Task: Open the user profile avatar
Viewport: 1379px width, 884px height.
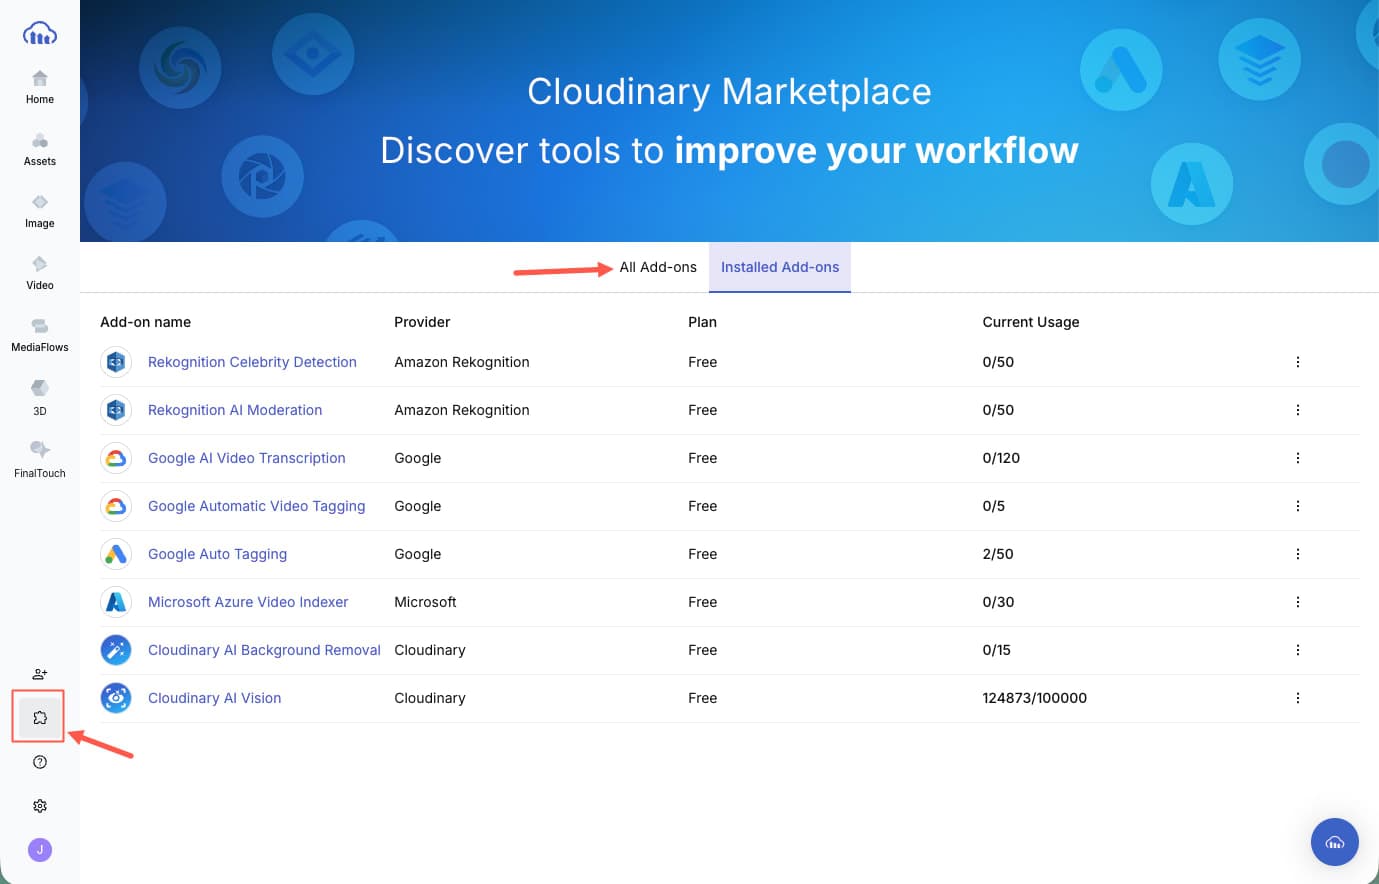Action: (40, 850)
